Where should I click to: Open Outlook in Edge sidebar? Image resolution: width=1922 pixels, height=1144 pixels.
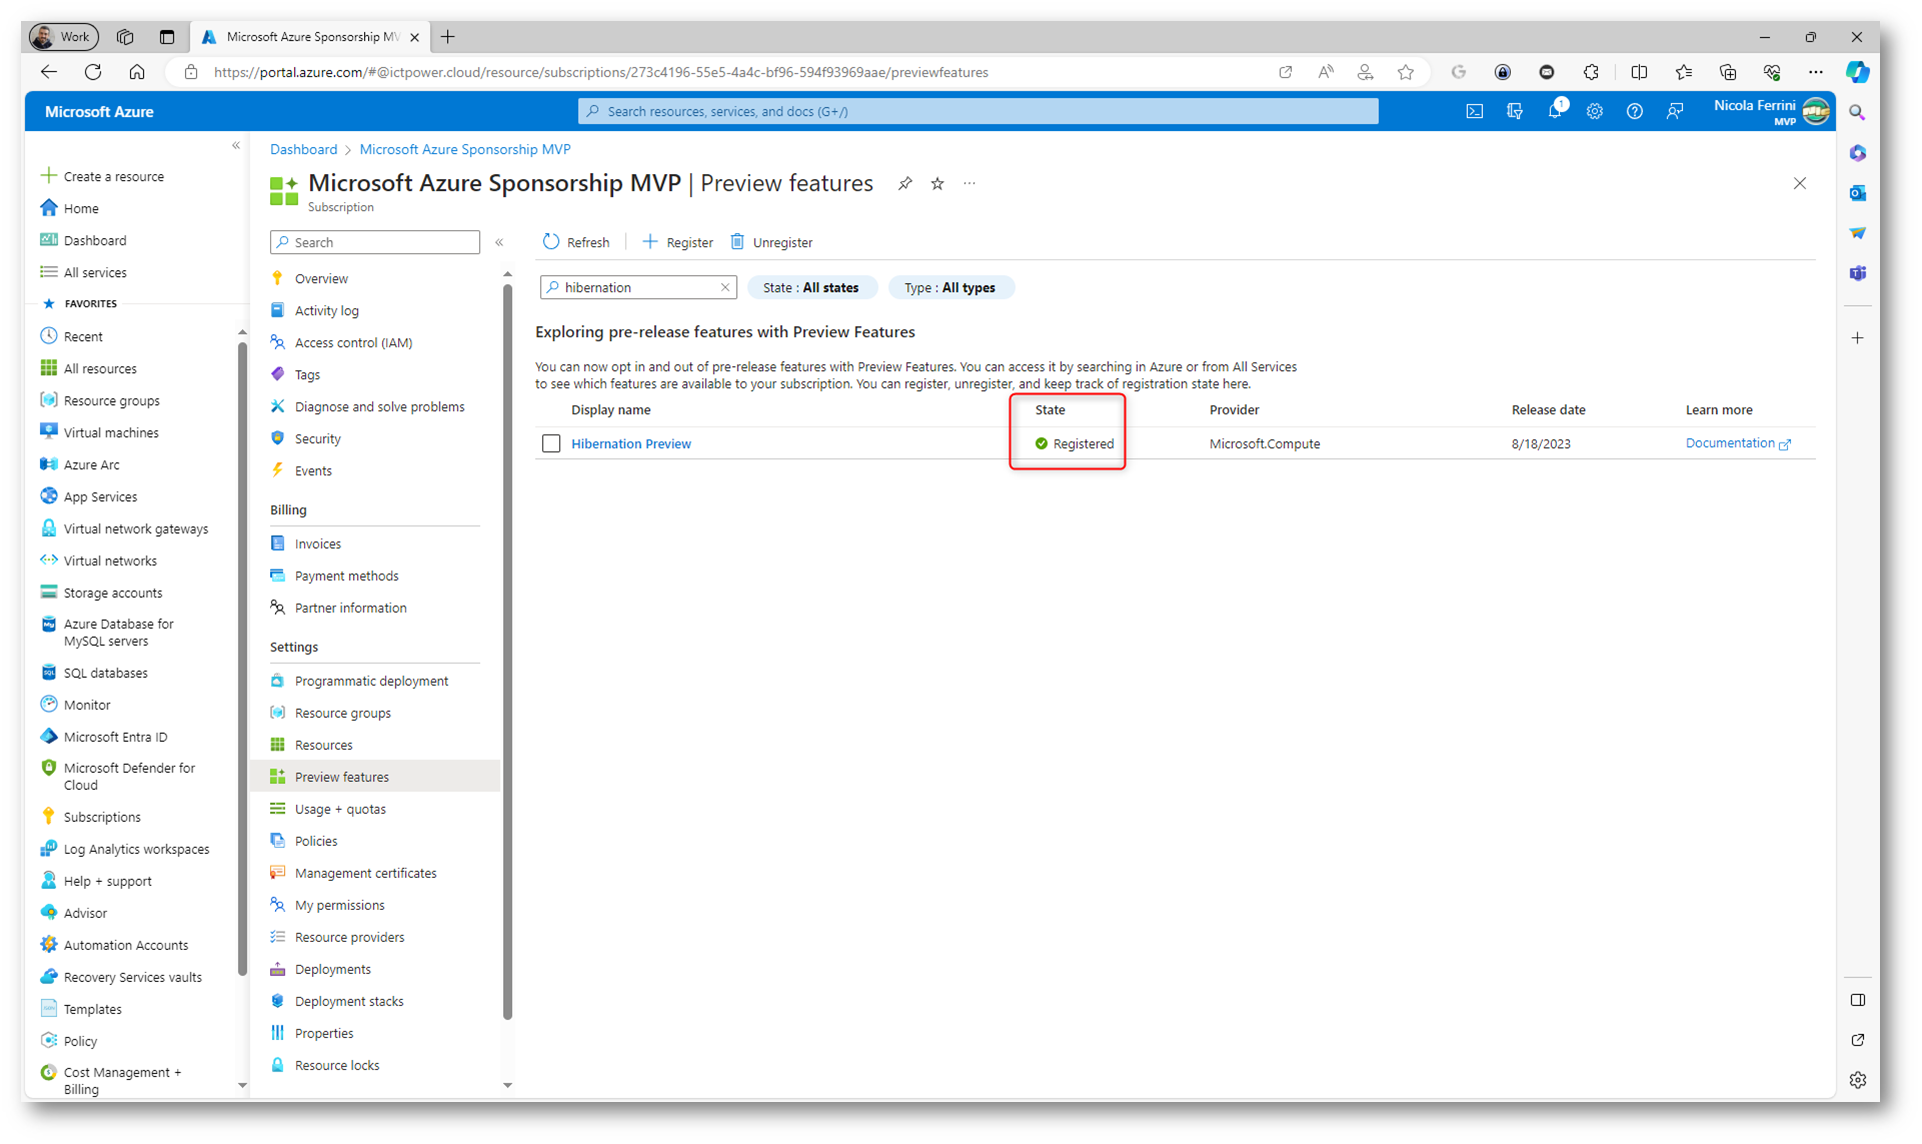coord(1857,193)
